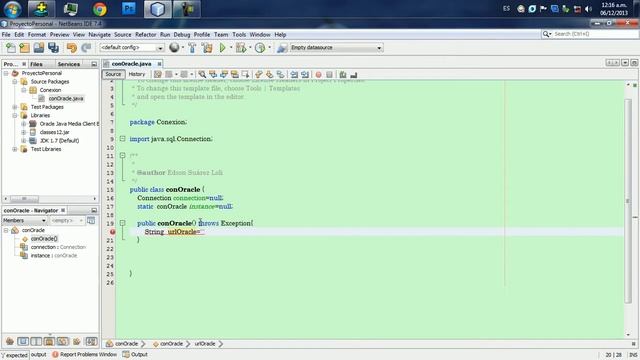Click the red Start Macro Recording icon
640x360 pixels.
318,74
